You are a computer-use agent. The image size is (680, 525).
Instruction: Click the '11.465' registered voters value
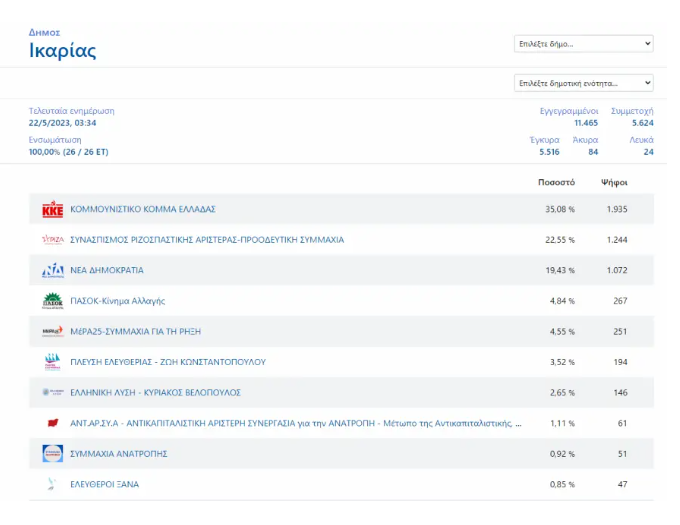pyautogui.click(x=586, y=123)
